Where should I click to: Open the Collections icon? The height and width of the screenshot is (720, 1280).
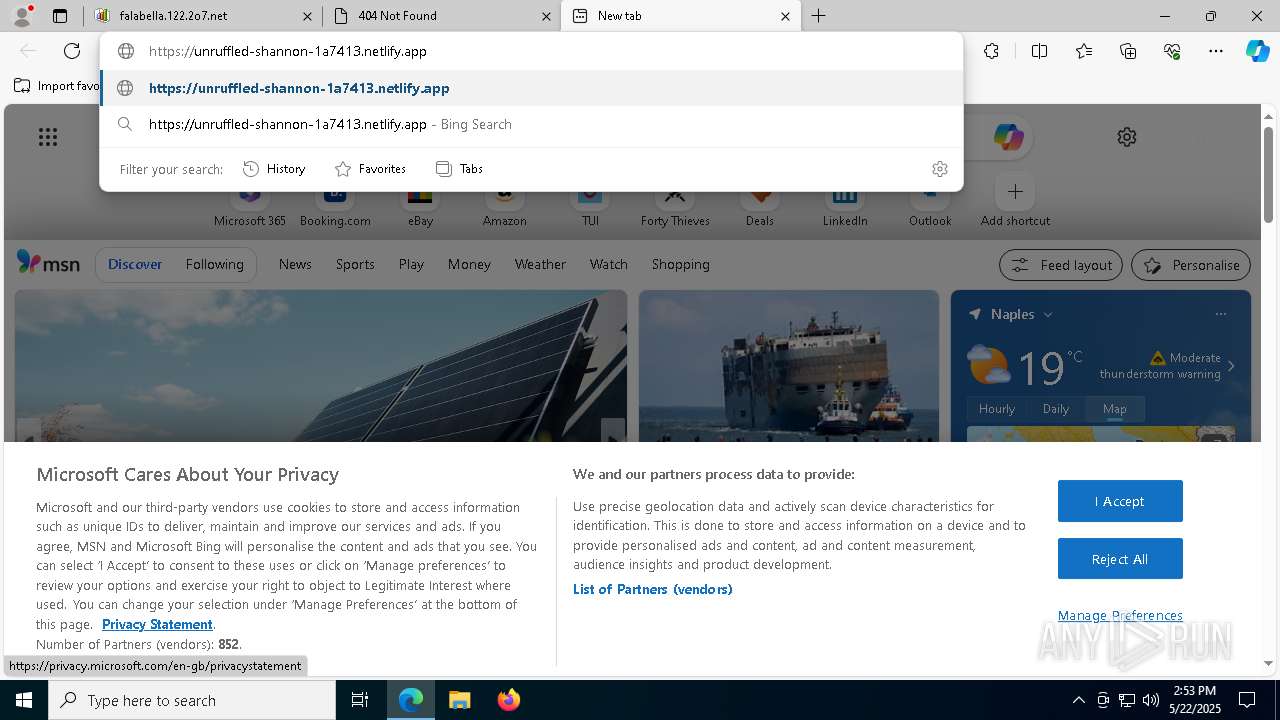[x=1128, y=51]
